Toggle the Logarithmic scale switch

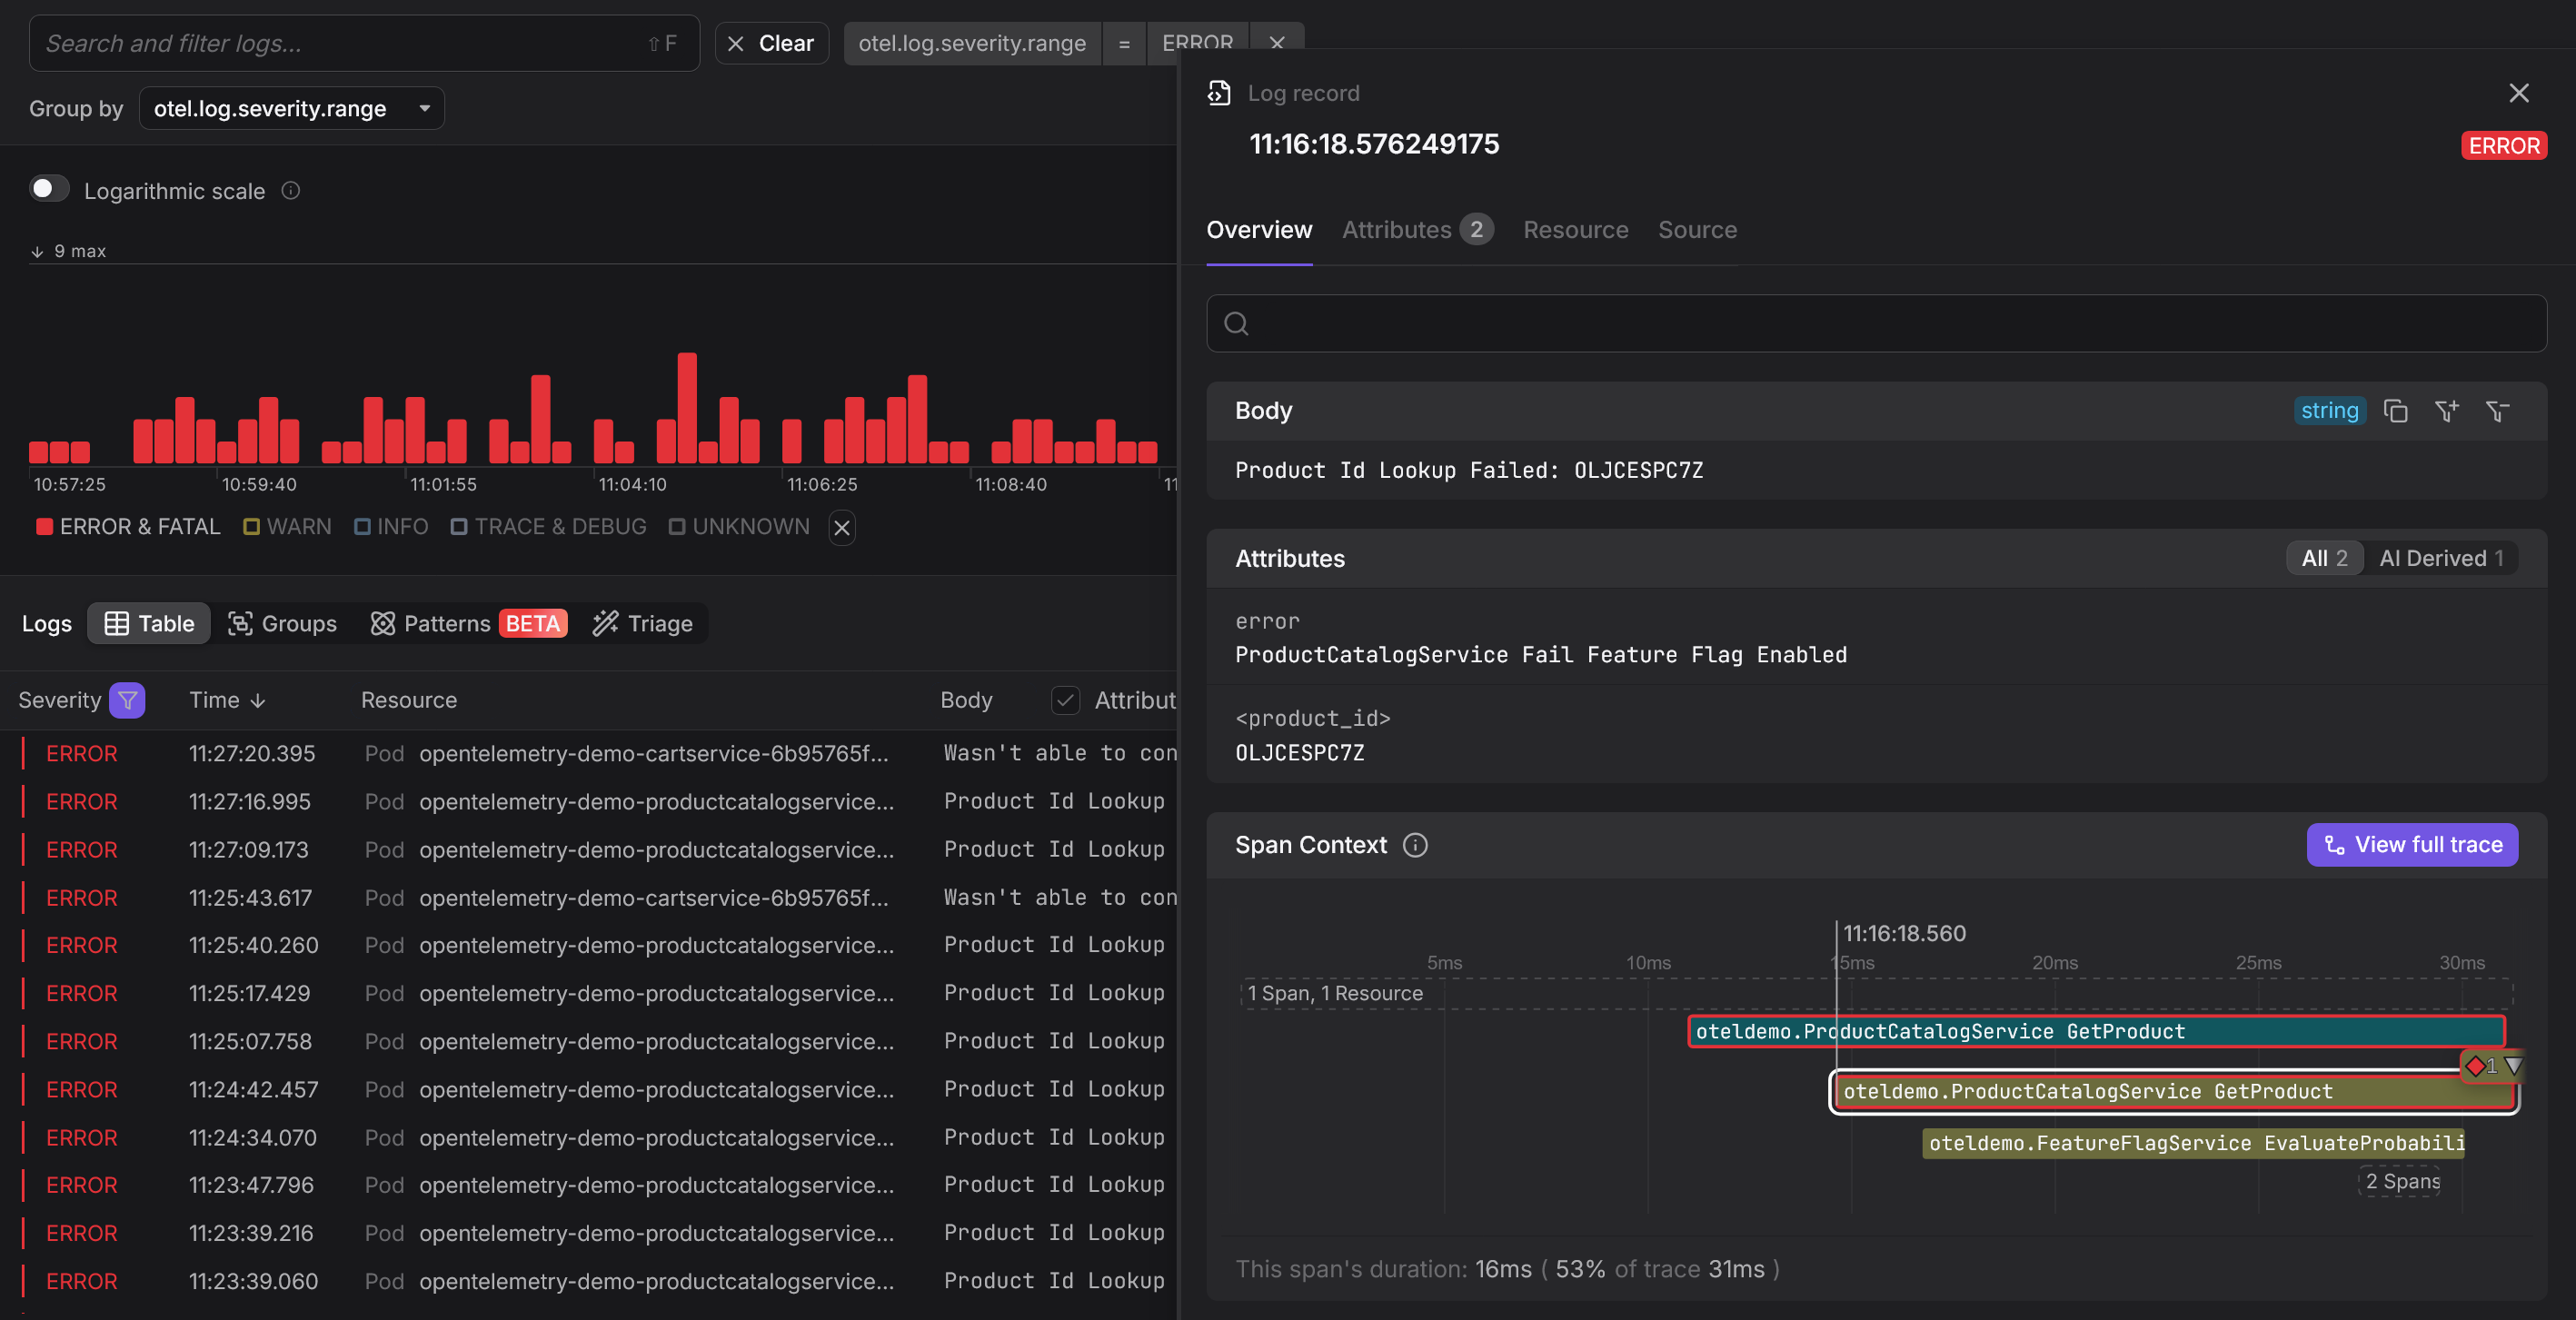click(x=48, y=189)
